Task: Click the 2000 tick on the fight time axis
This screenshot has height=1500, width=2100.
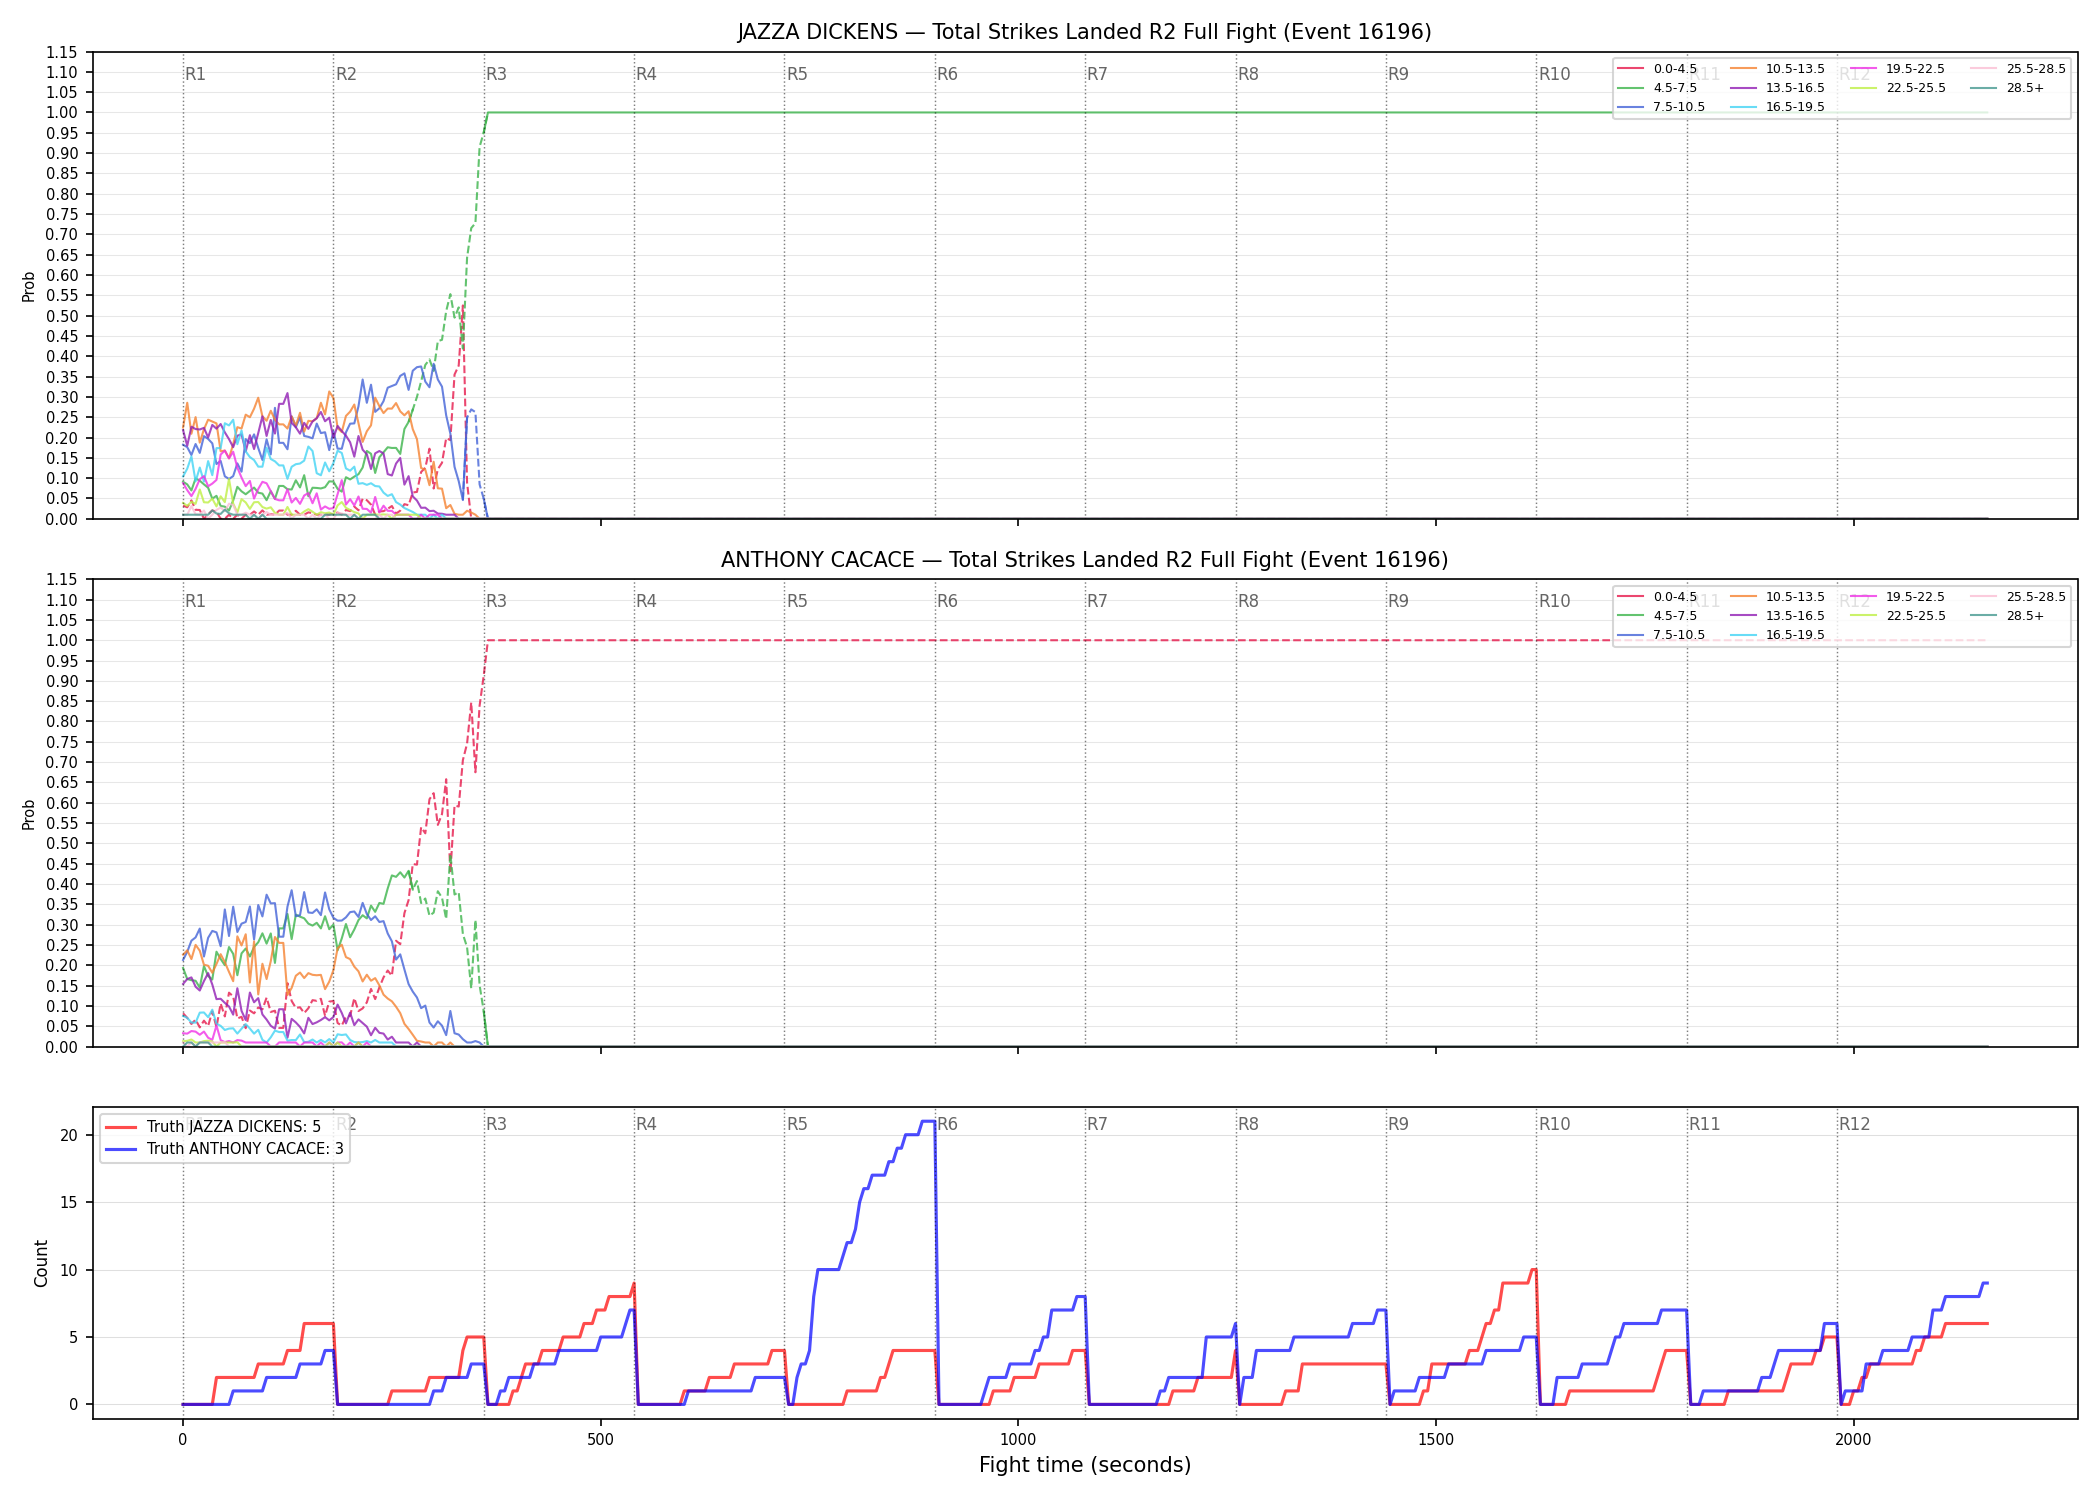Action: (x=1853, y=1440)
